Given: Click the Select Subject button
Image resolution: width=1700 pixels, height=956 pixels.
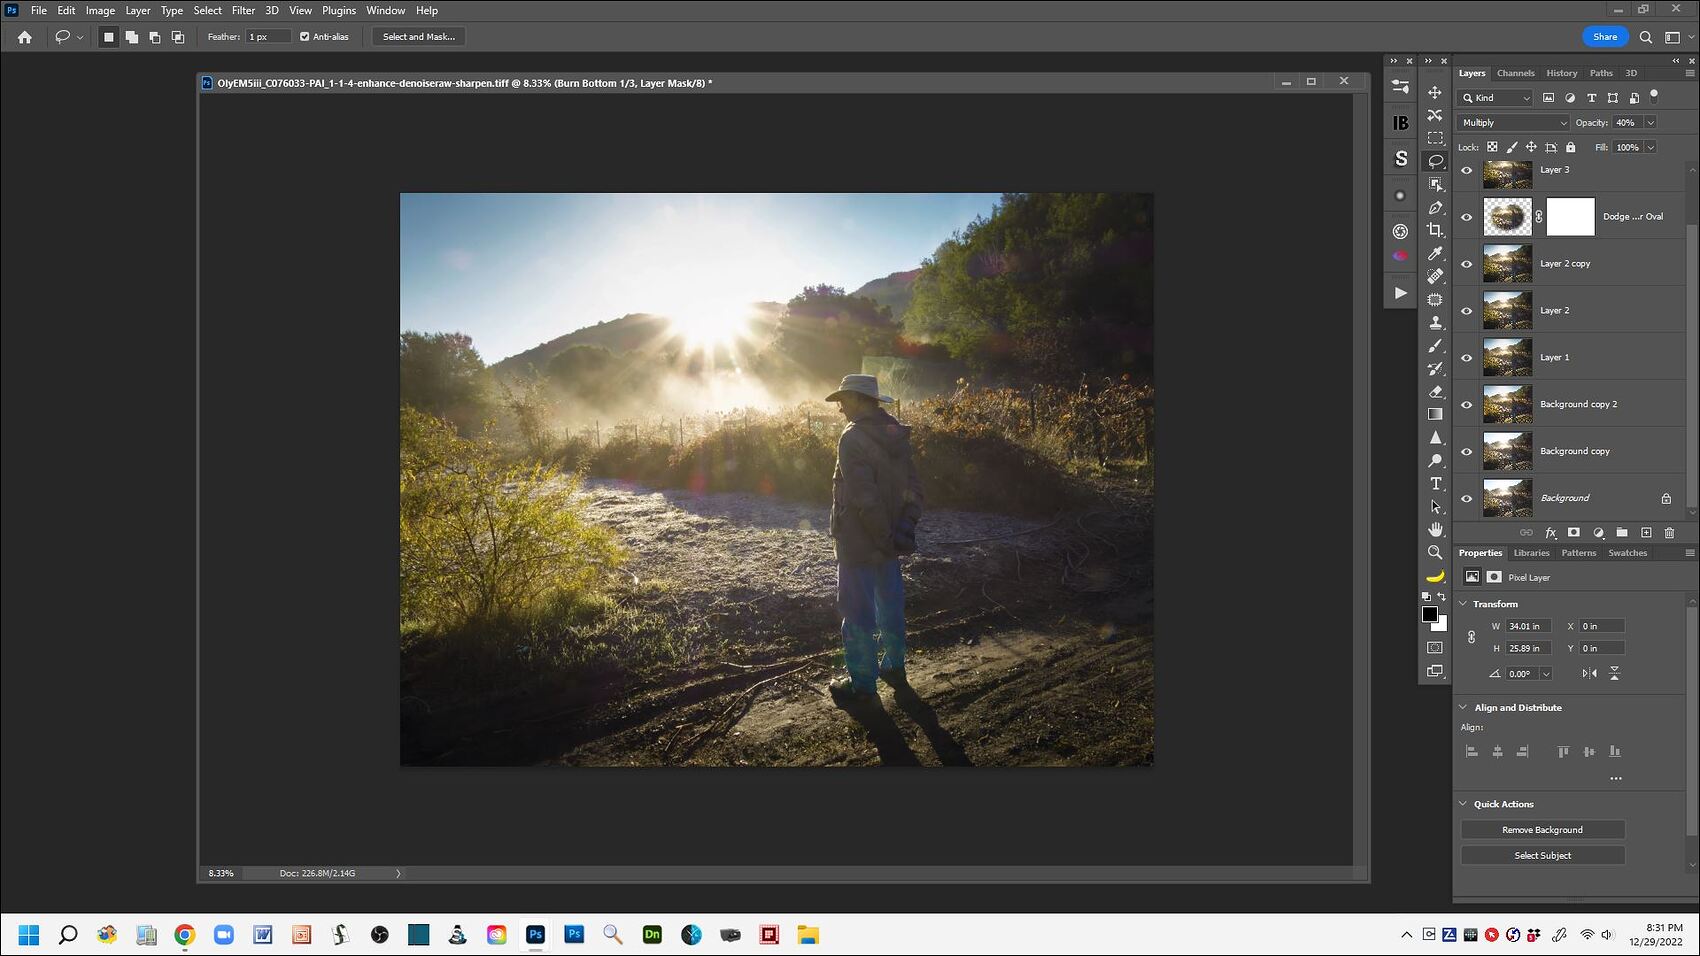Looking at the screenshot, I should coord(1542,855).
